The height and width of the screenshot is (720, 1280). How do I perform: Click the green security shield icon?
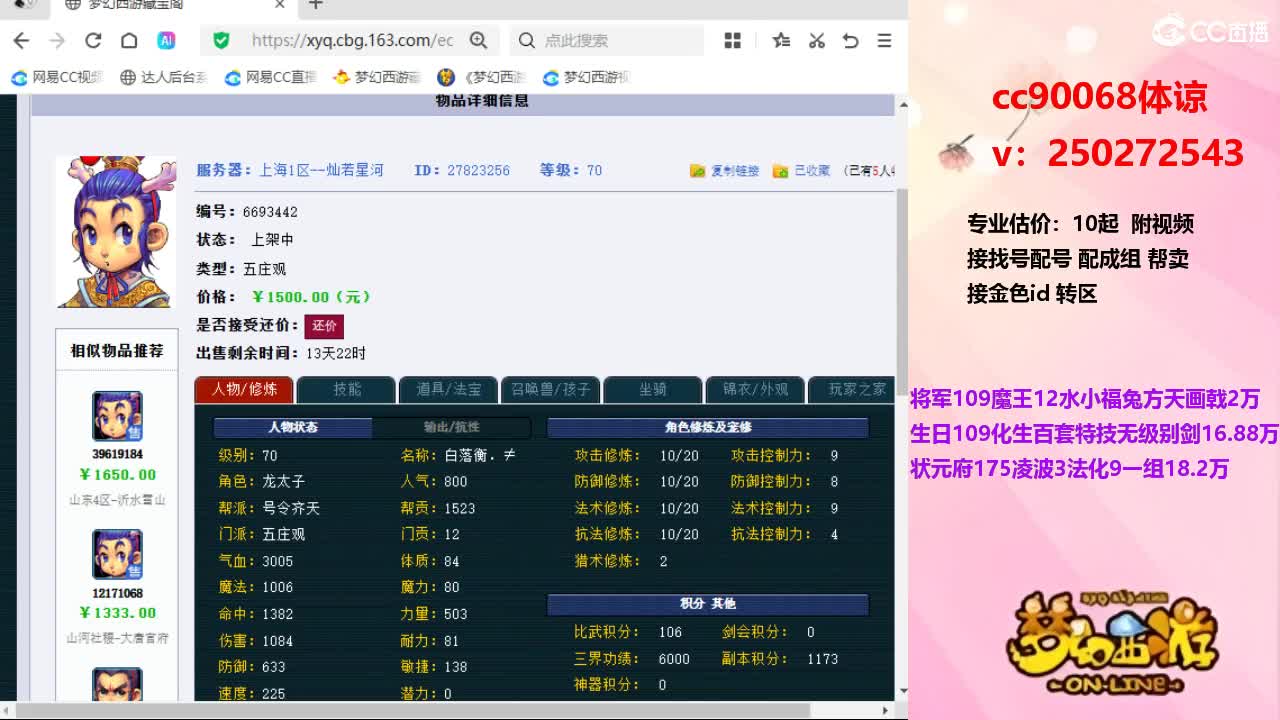(221, 40)
